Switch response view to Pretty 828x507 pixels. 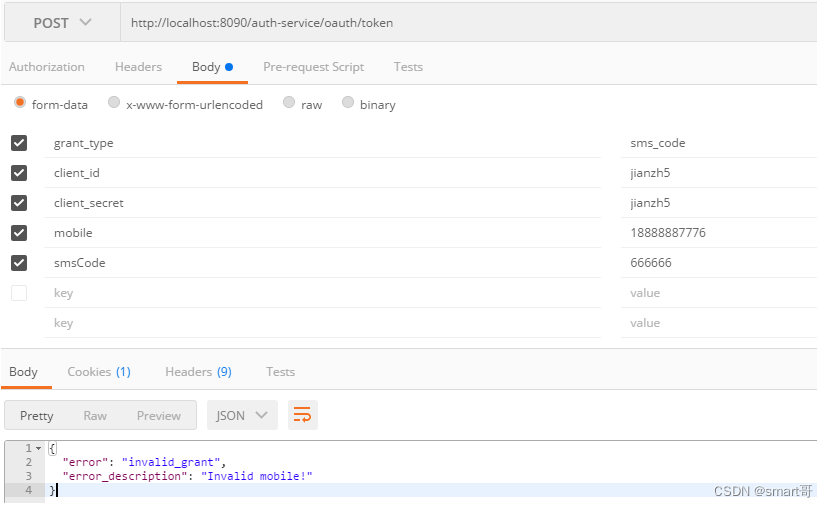point(36,416)
